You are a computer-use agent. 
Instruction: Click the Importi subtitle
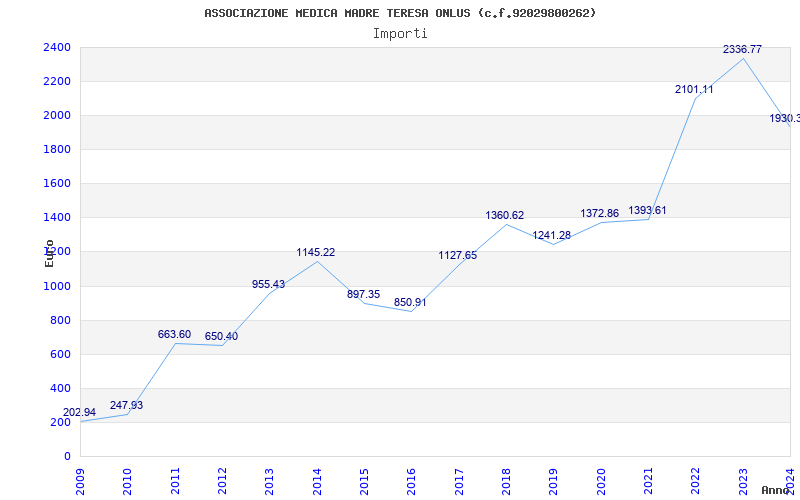tap(400, 34)
